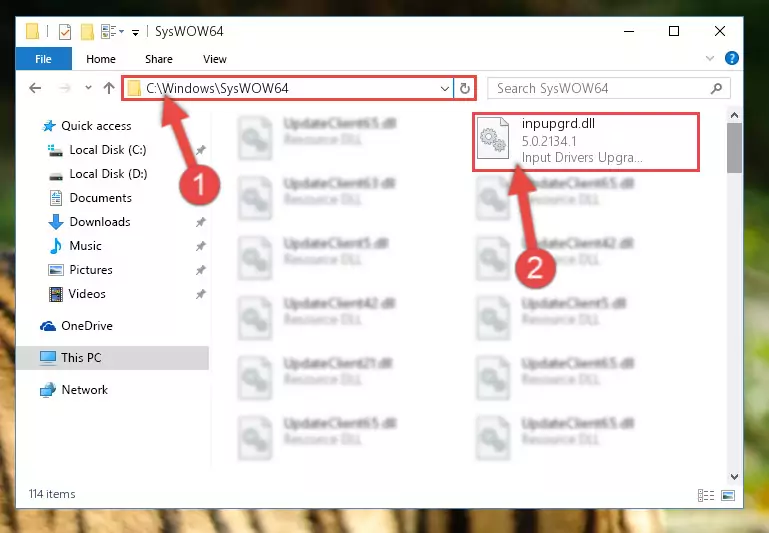The height and width of the screenshot is (533, 769).
Task: Click the Network icon in sidebar
Action: [48, 390]
